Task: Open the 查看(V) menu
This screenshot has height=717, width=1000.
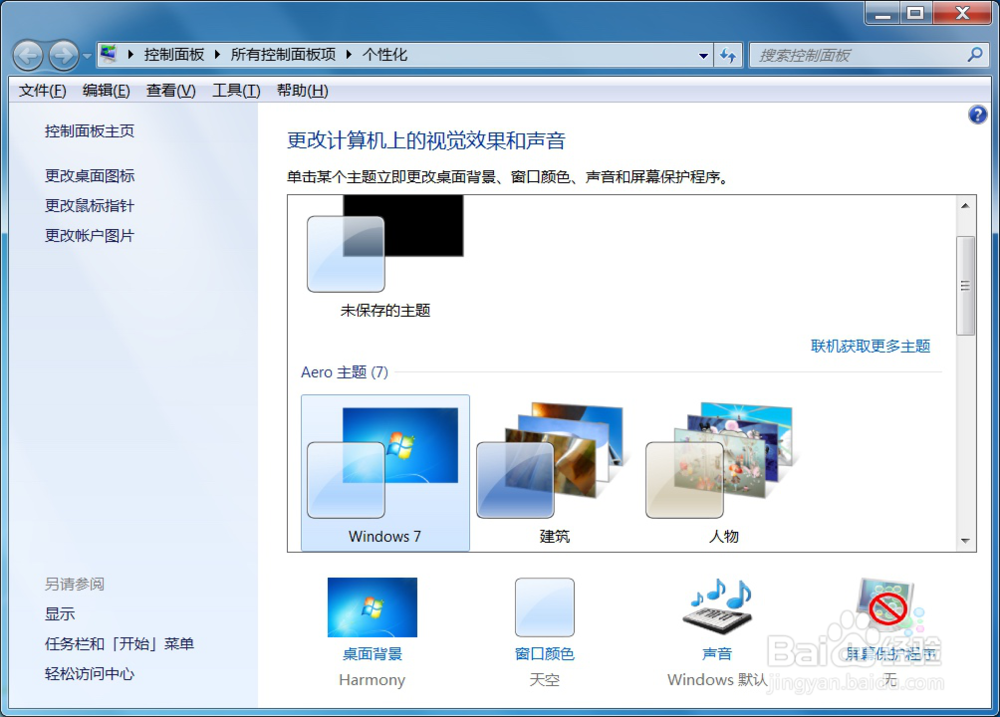Action: [x=170, y=91]
